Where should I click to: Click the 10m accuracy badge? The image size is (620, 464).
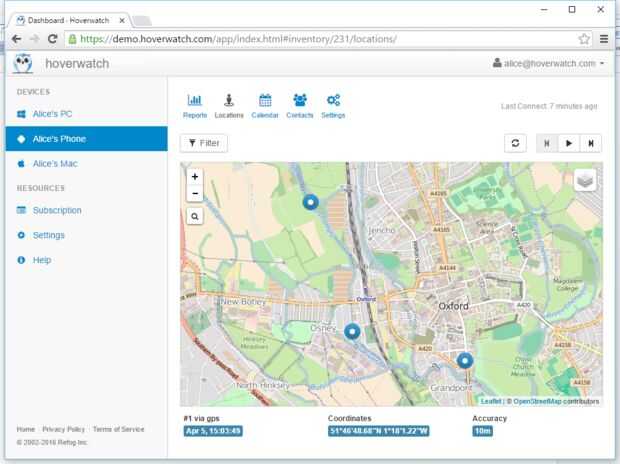click(482, 431)
